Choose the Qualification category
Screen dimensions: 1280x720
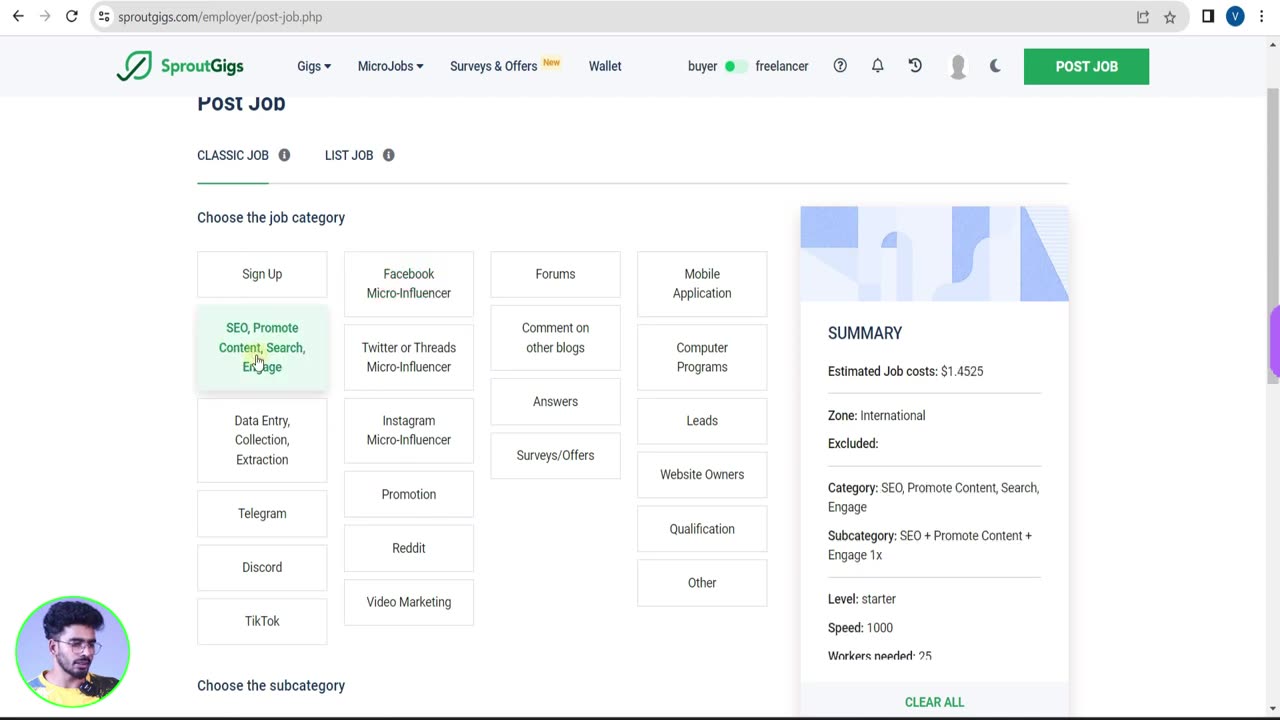click(x=702, y=529)
